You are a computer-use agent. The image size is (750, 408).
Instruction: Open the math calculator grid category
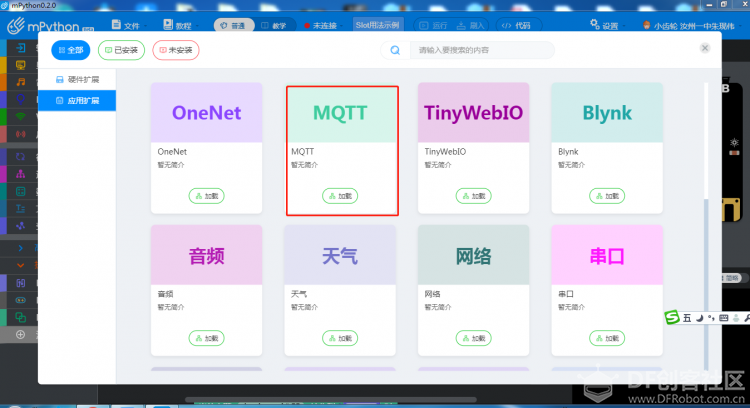point(21,191)
